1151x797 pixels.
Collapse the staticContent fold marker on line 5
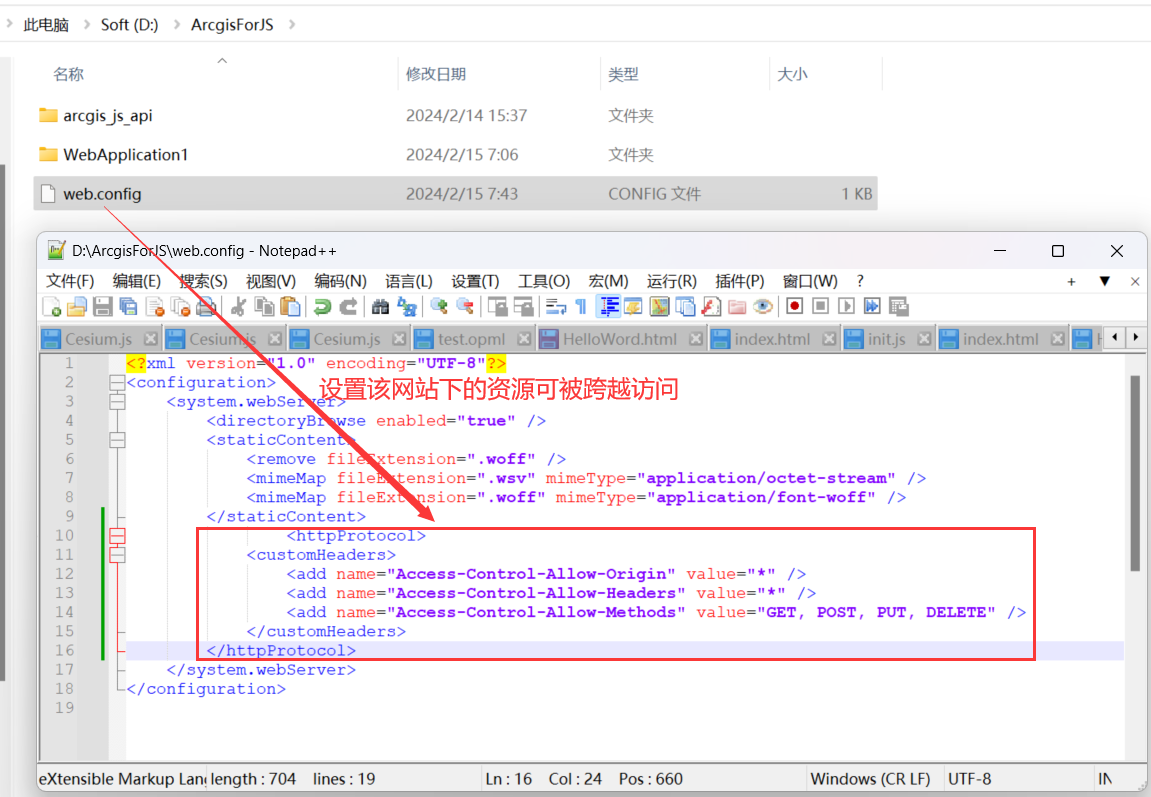click(x=117, y=439)
